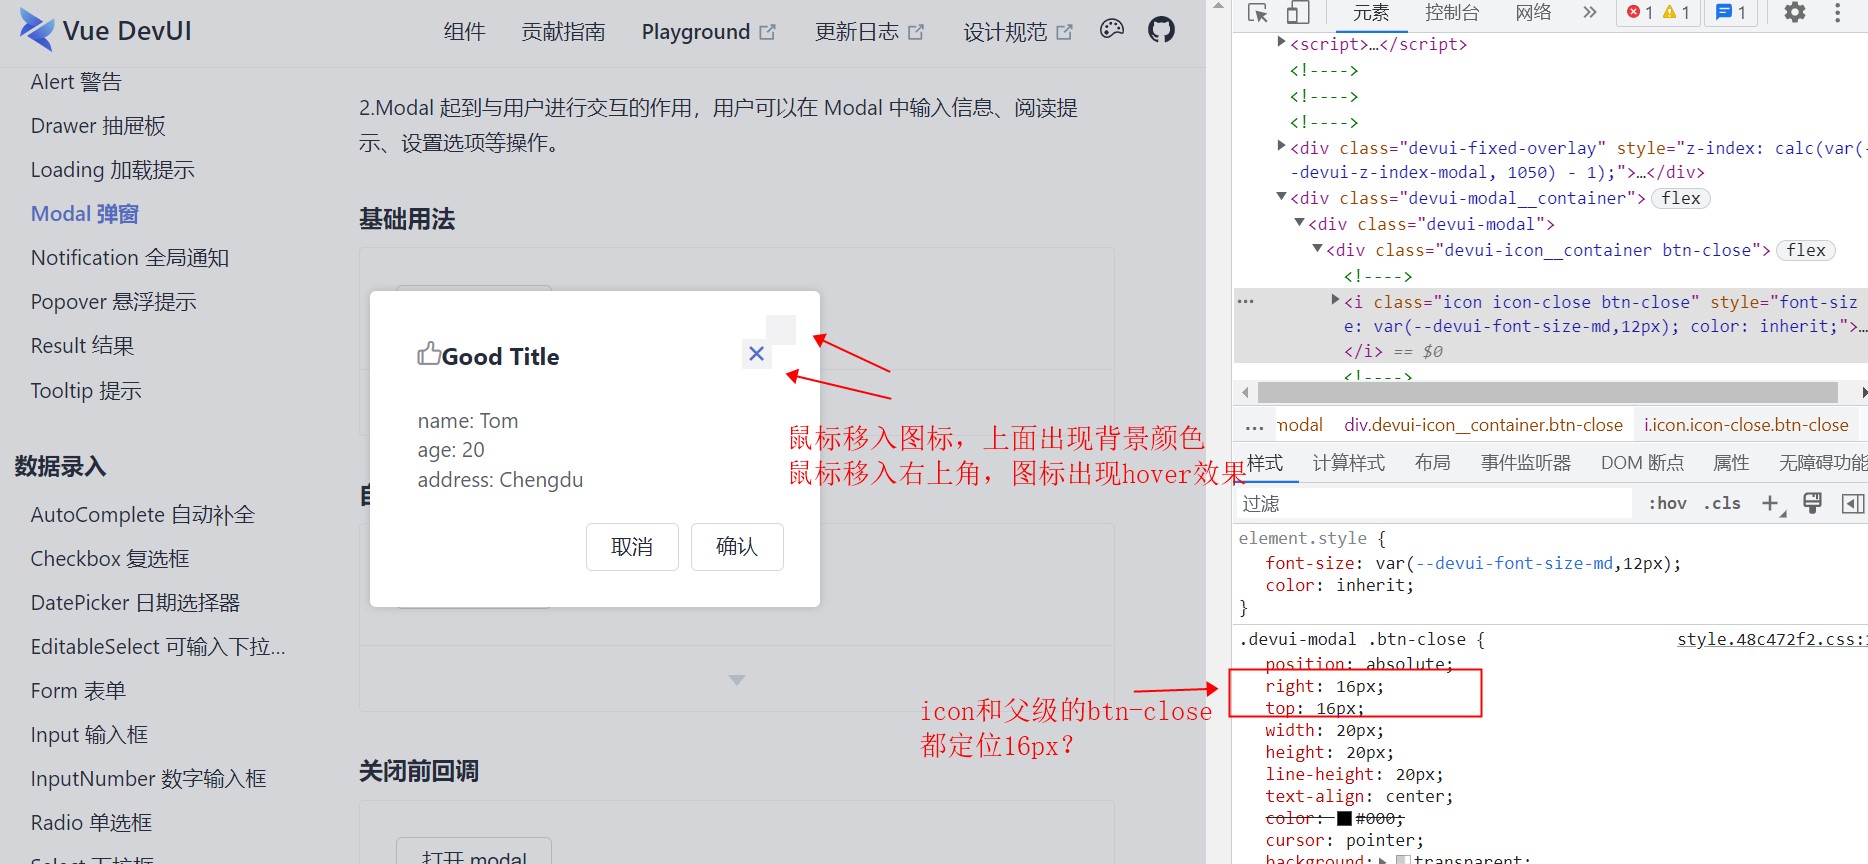Screen dimensions: 1868x864
Task: Select the 样式 styles pane tab
Action: coord(1265,463)
